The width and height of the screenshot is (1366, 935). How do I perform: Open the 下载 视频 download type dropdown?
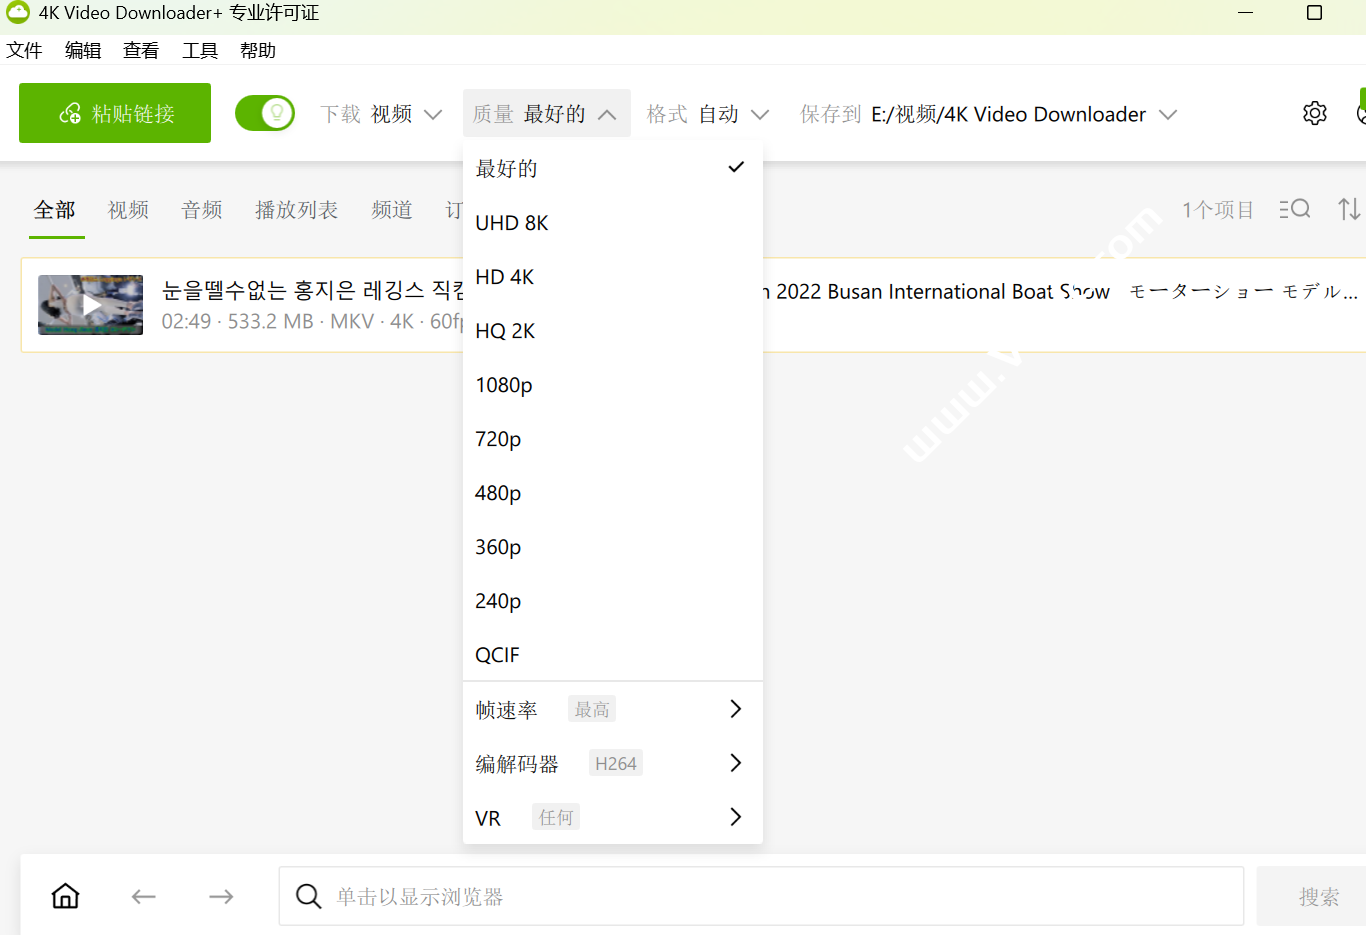[381, 114]
